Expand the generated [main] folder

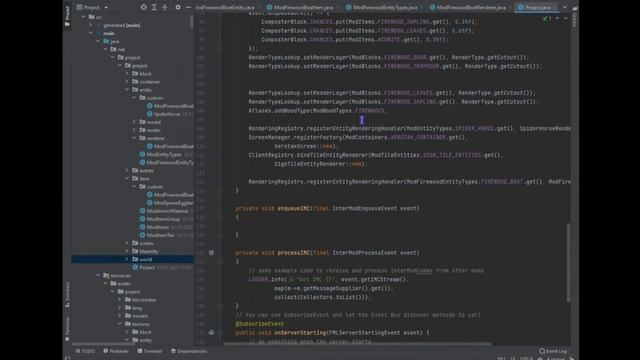pos(91,25)
